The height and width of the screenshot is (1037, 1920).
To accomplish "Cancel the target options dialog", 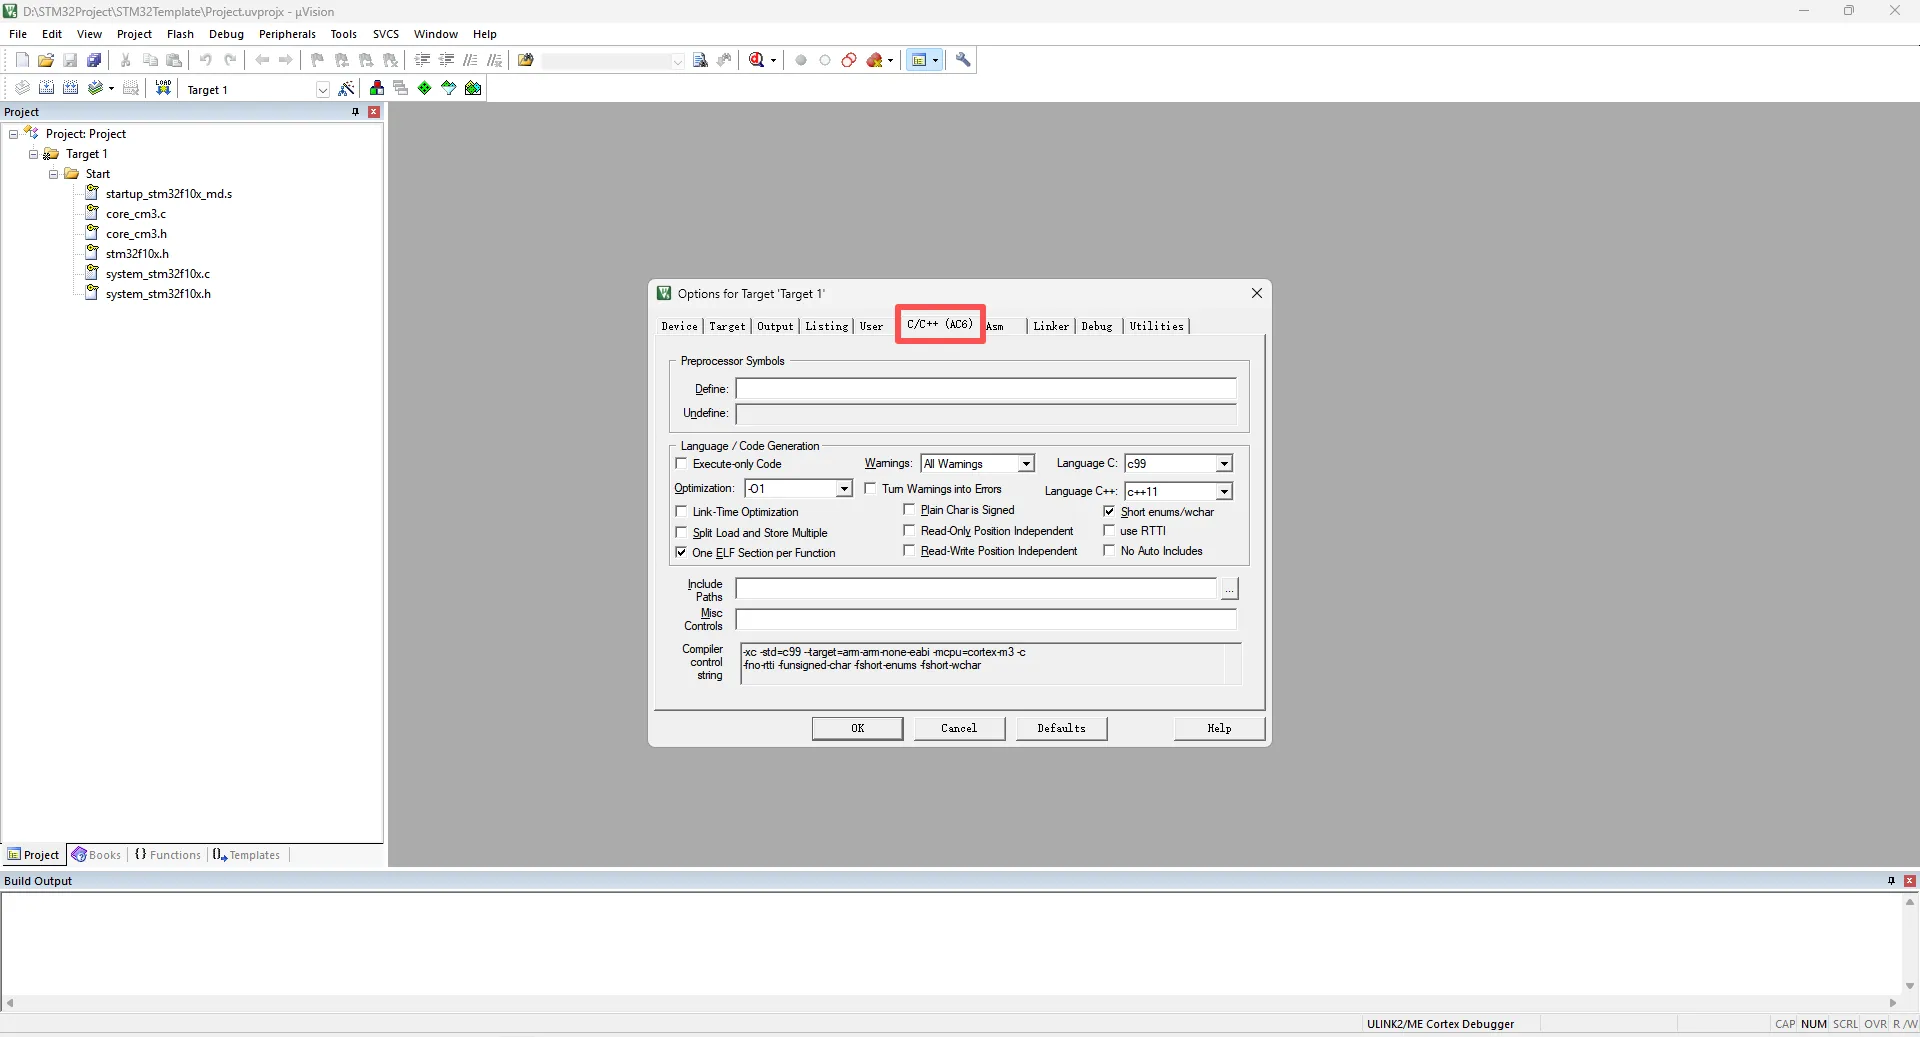I will point(959,728).
